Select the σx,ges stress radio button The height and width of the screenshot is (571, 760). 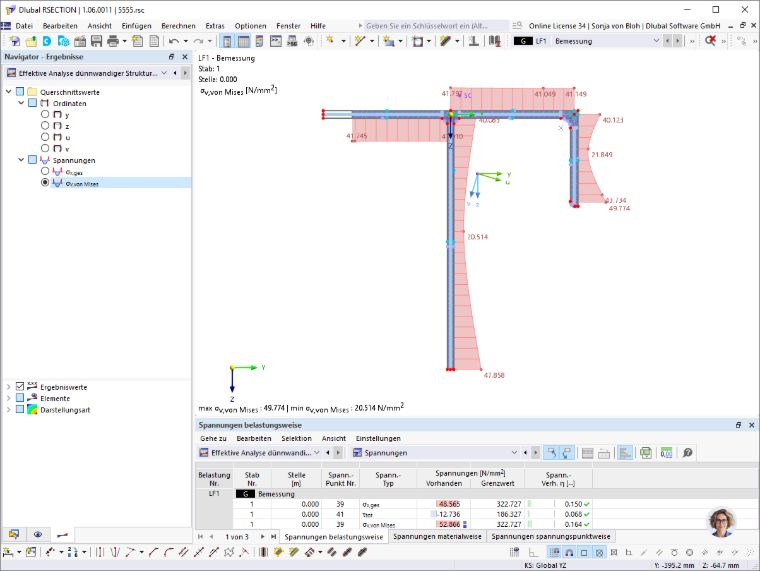click(x=45, y=171)
